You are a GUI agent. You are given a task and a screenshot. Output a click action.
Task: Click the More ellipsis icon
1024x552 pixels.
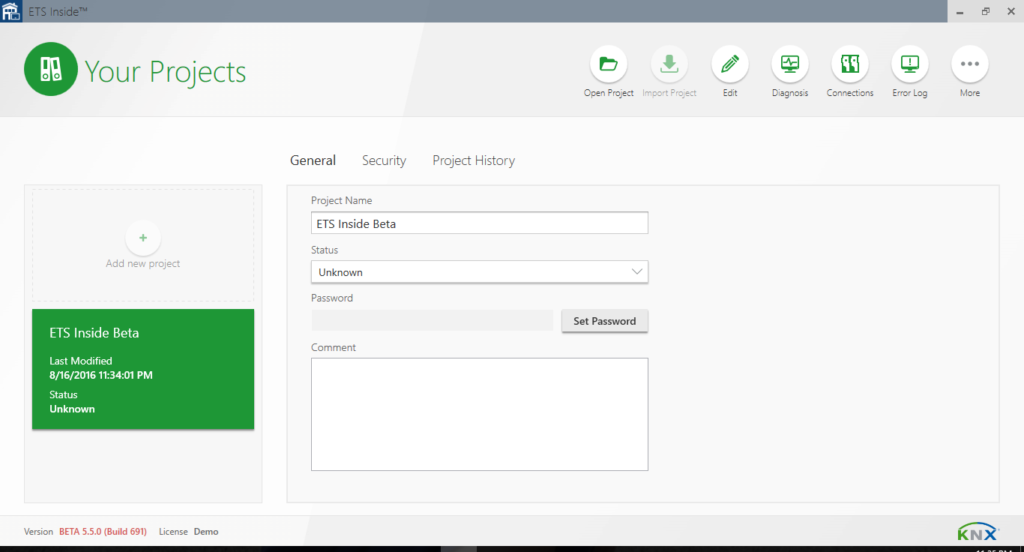click(970, 64)
